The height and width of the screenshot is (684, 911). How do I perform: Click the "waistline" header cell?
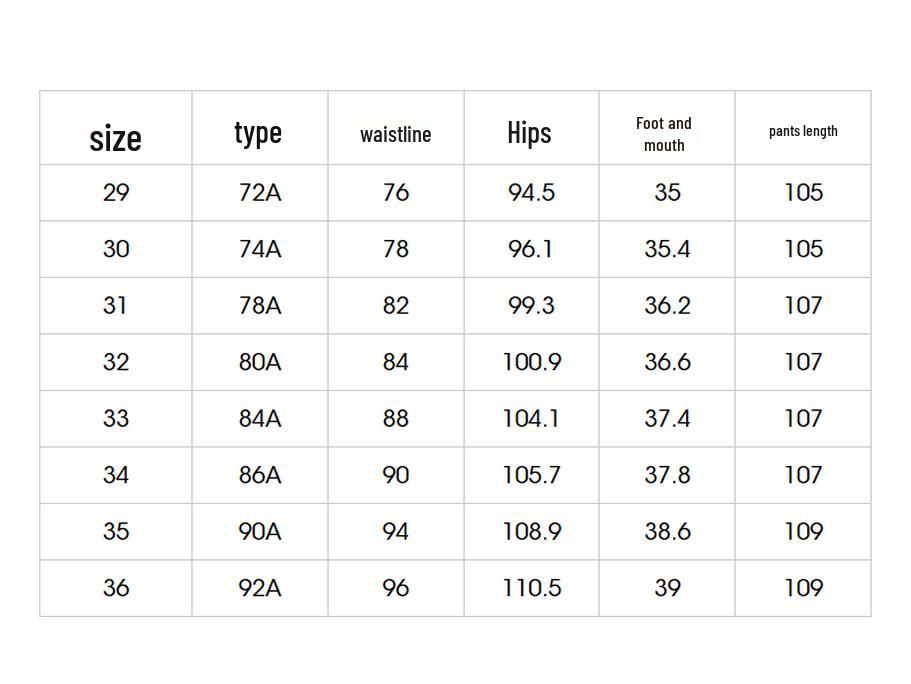(396, 134)
